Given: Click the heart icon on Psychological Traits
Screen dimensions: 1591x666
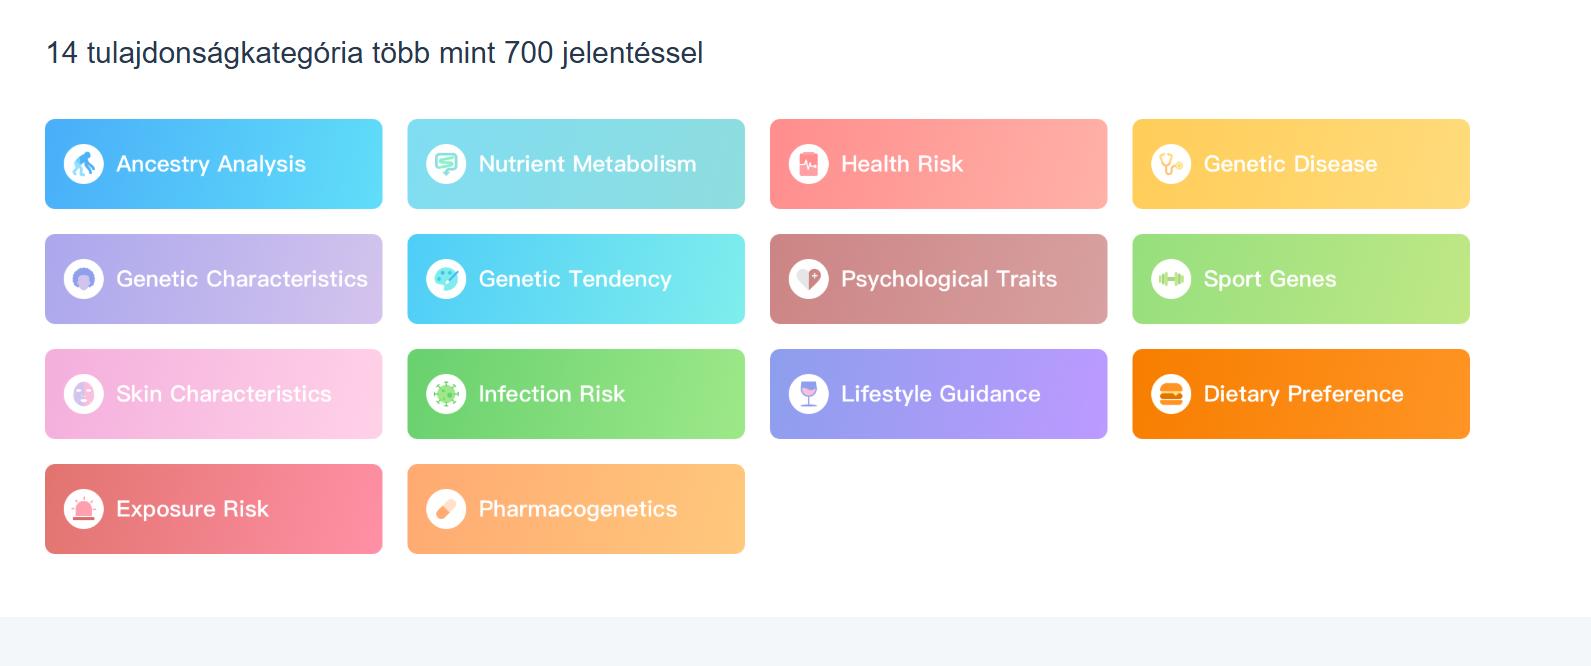Looking at the screenshot, I should click(809, 279).
